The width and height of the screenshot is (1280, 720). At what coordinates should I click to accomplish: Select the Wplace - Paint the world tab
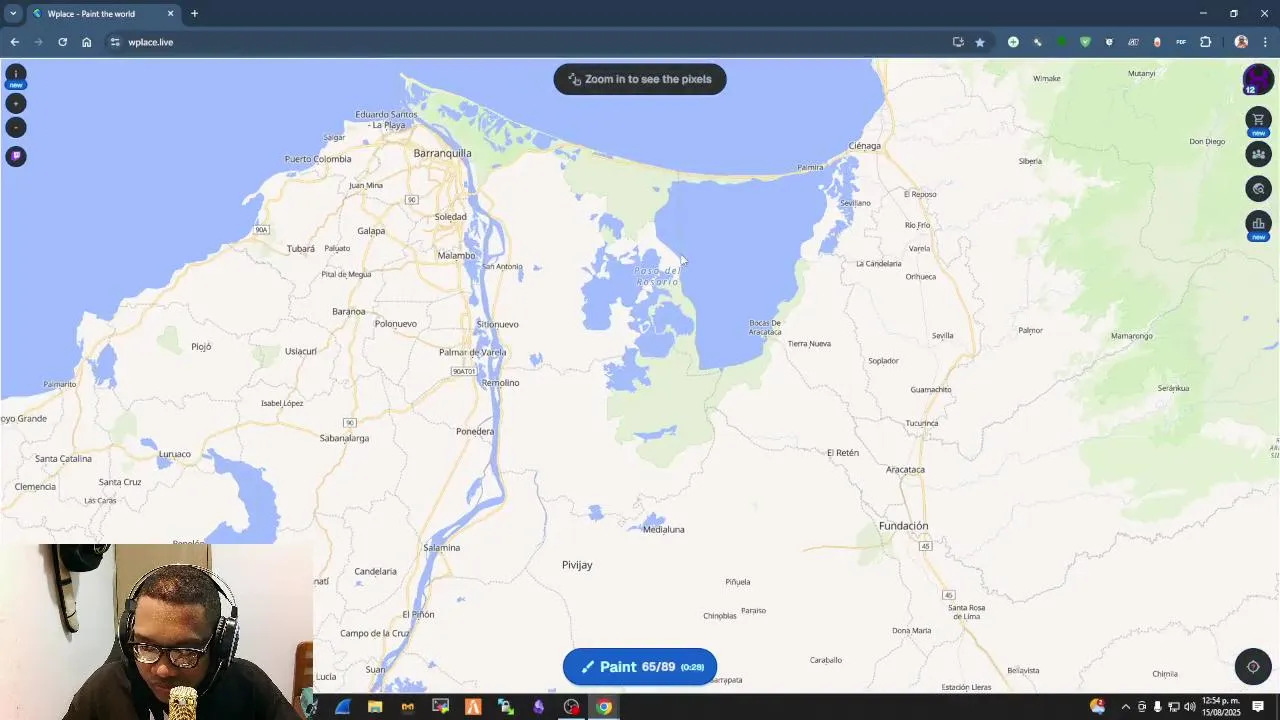click(x=103, y=14)
